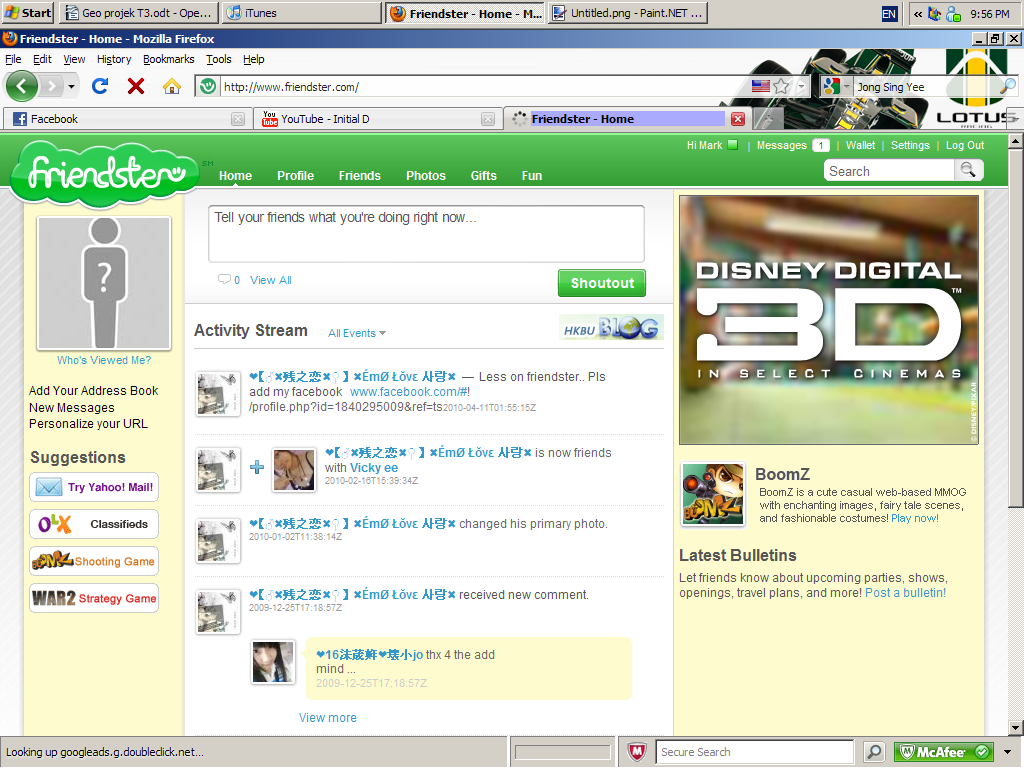Click the WAR2 Strategy Game suggestion
Image resolution: width=1024 pixels, height=768 pixels.
click(x=94, y=598)
